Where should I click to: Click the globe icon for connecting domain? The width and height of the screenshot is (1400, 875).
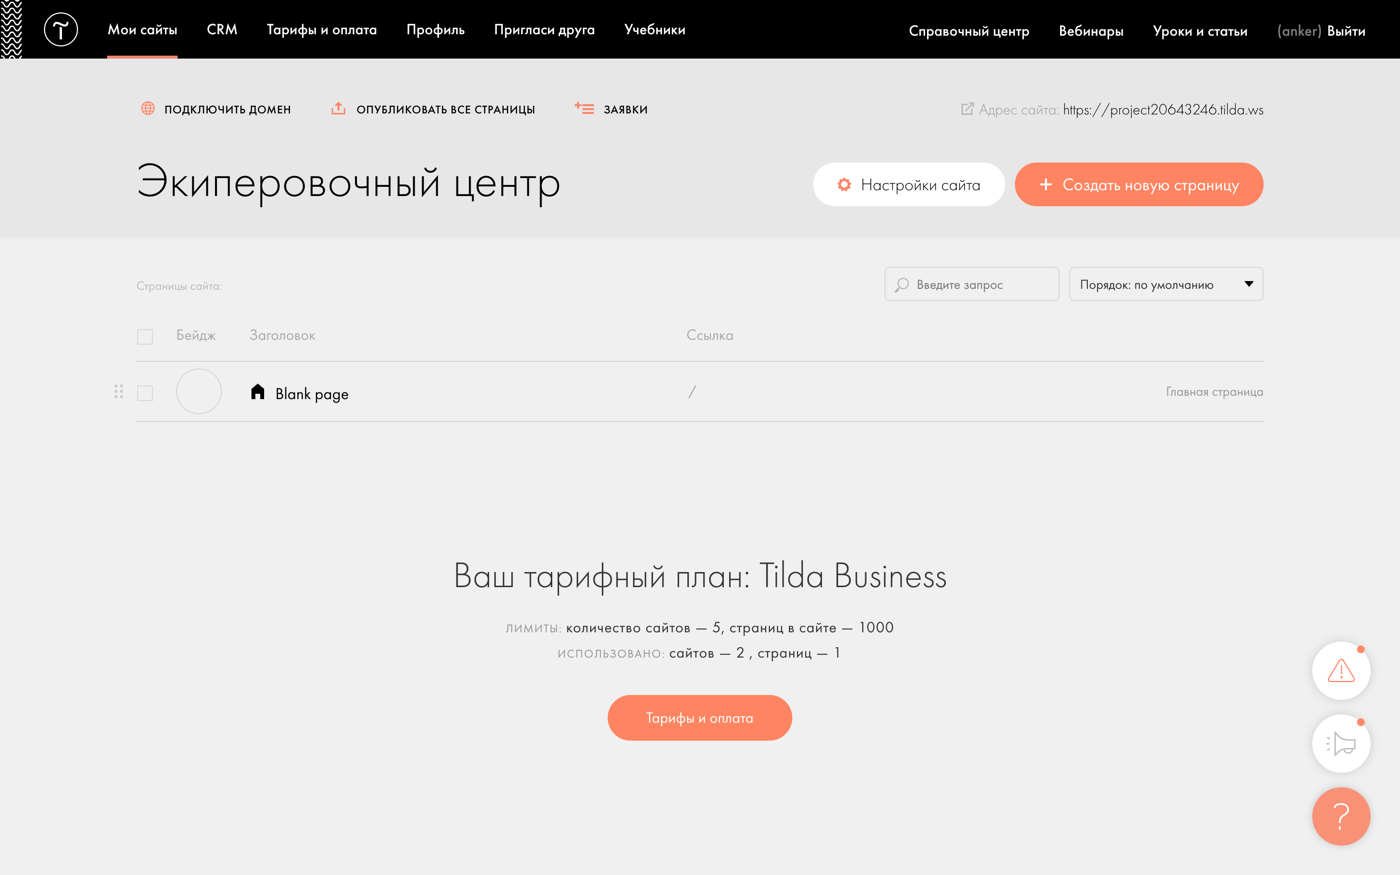(148, 108)
